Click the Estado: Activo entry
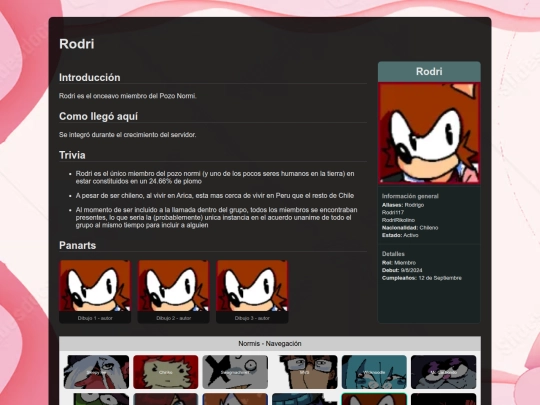Viewport: 540px width, 405px height. (x=400, y=235)
